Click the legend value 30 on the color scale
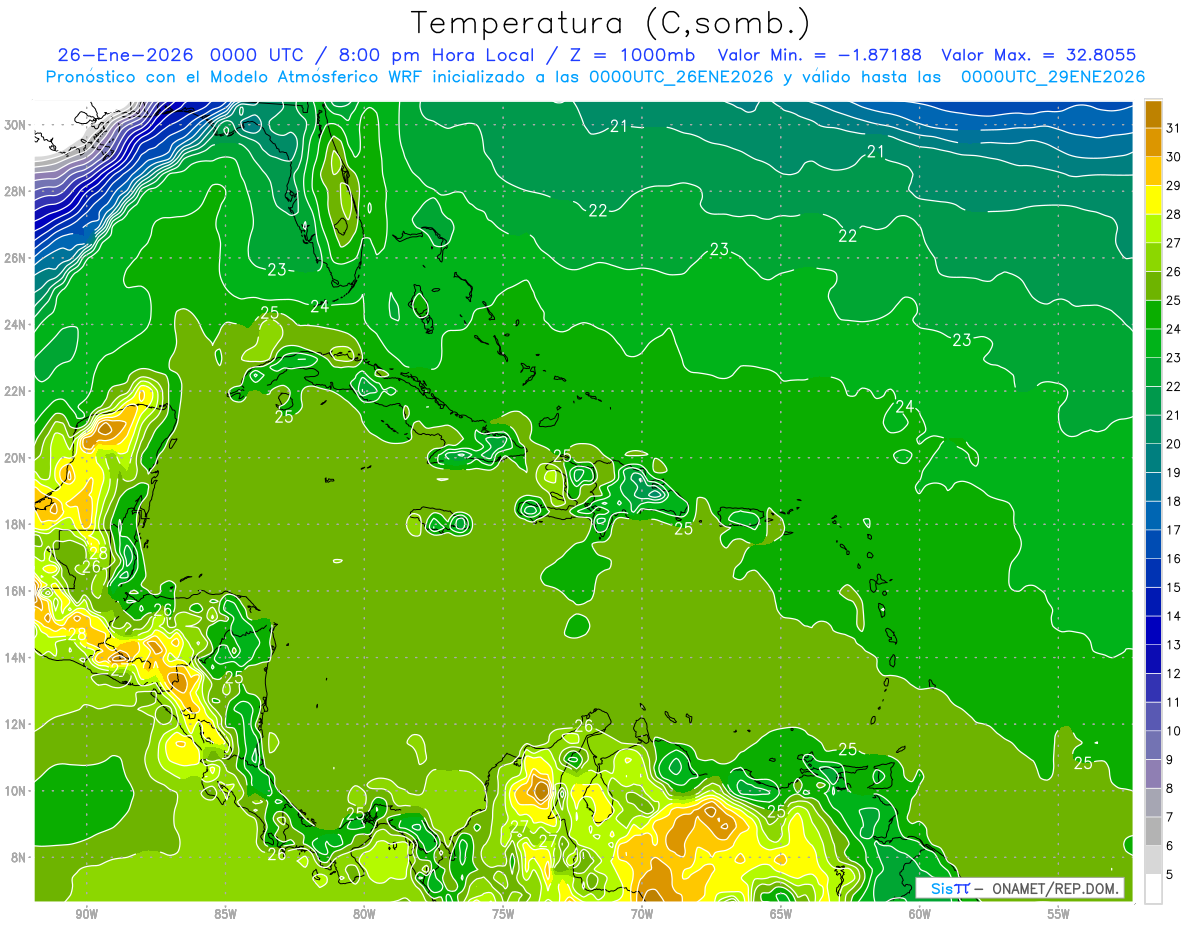 [1174, 156]
